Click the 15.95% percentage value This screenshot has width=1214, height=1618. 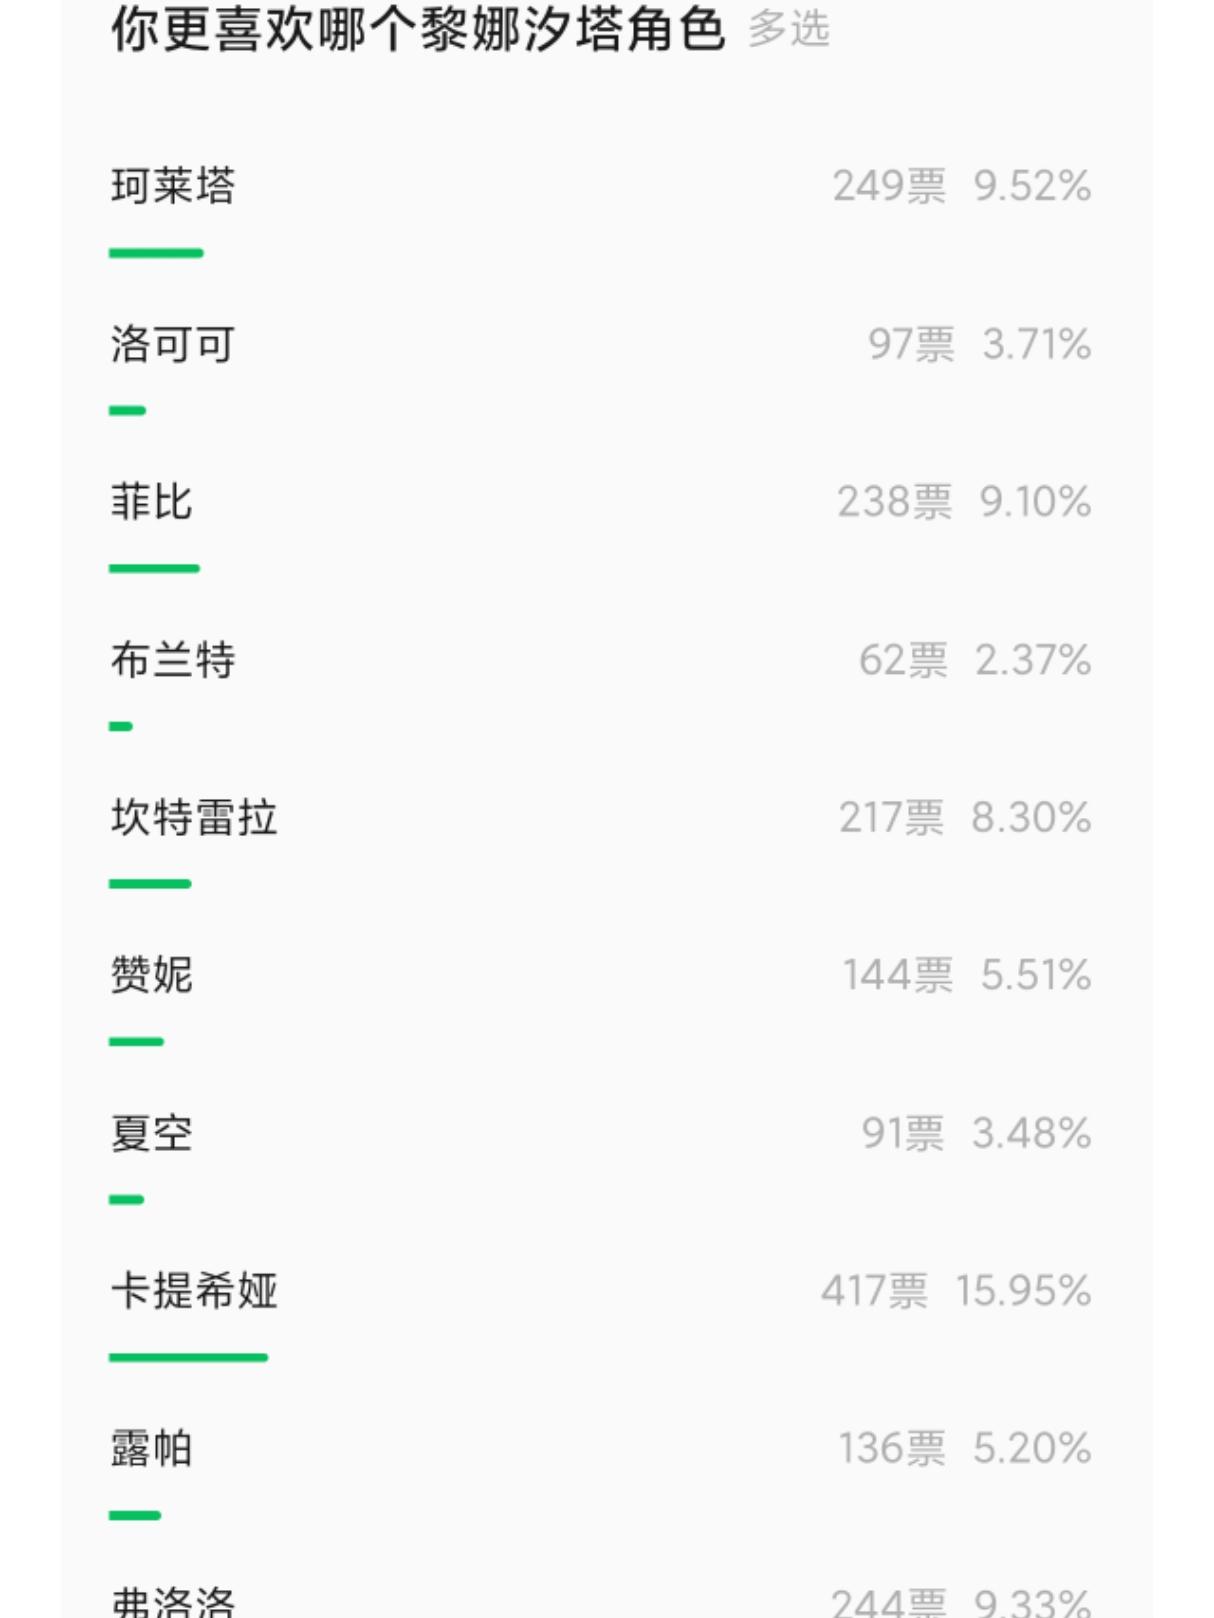pos(1023,1290)
